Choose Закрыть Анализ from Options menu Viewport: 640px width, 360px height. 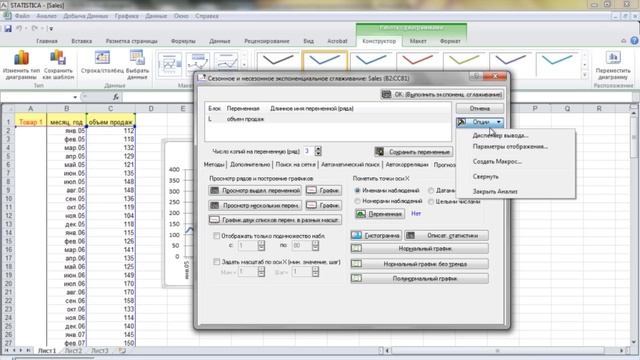click(495, 191)
